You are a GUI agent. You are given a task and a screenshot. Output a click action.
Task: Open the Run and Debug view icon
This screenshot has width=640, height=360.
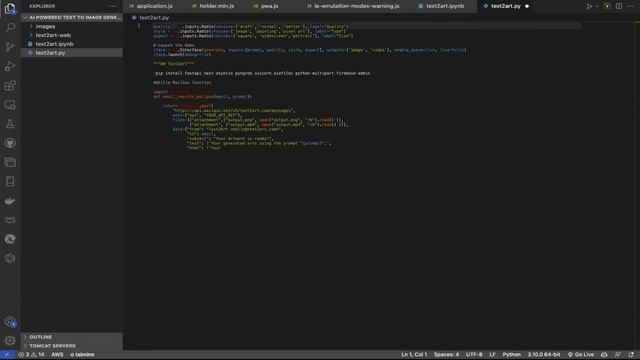pyautogui.click(x=10, y=66)
